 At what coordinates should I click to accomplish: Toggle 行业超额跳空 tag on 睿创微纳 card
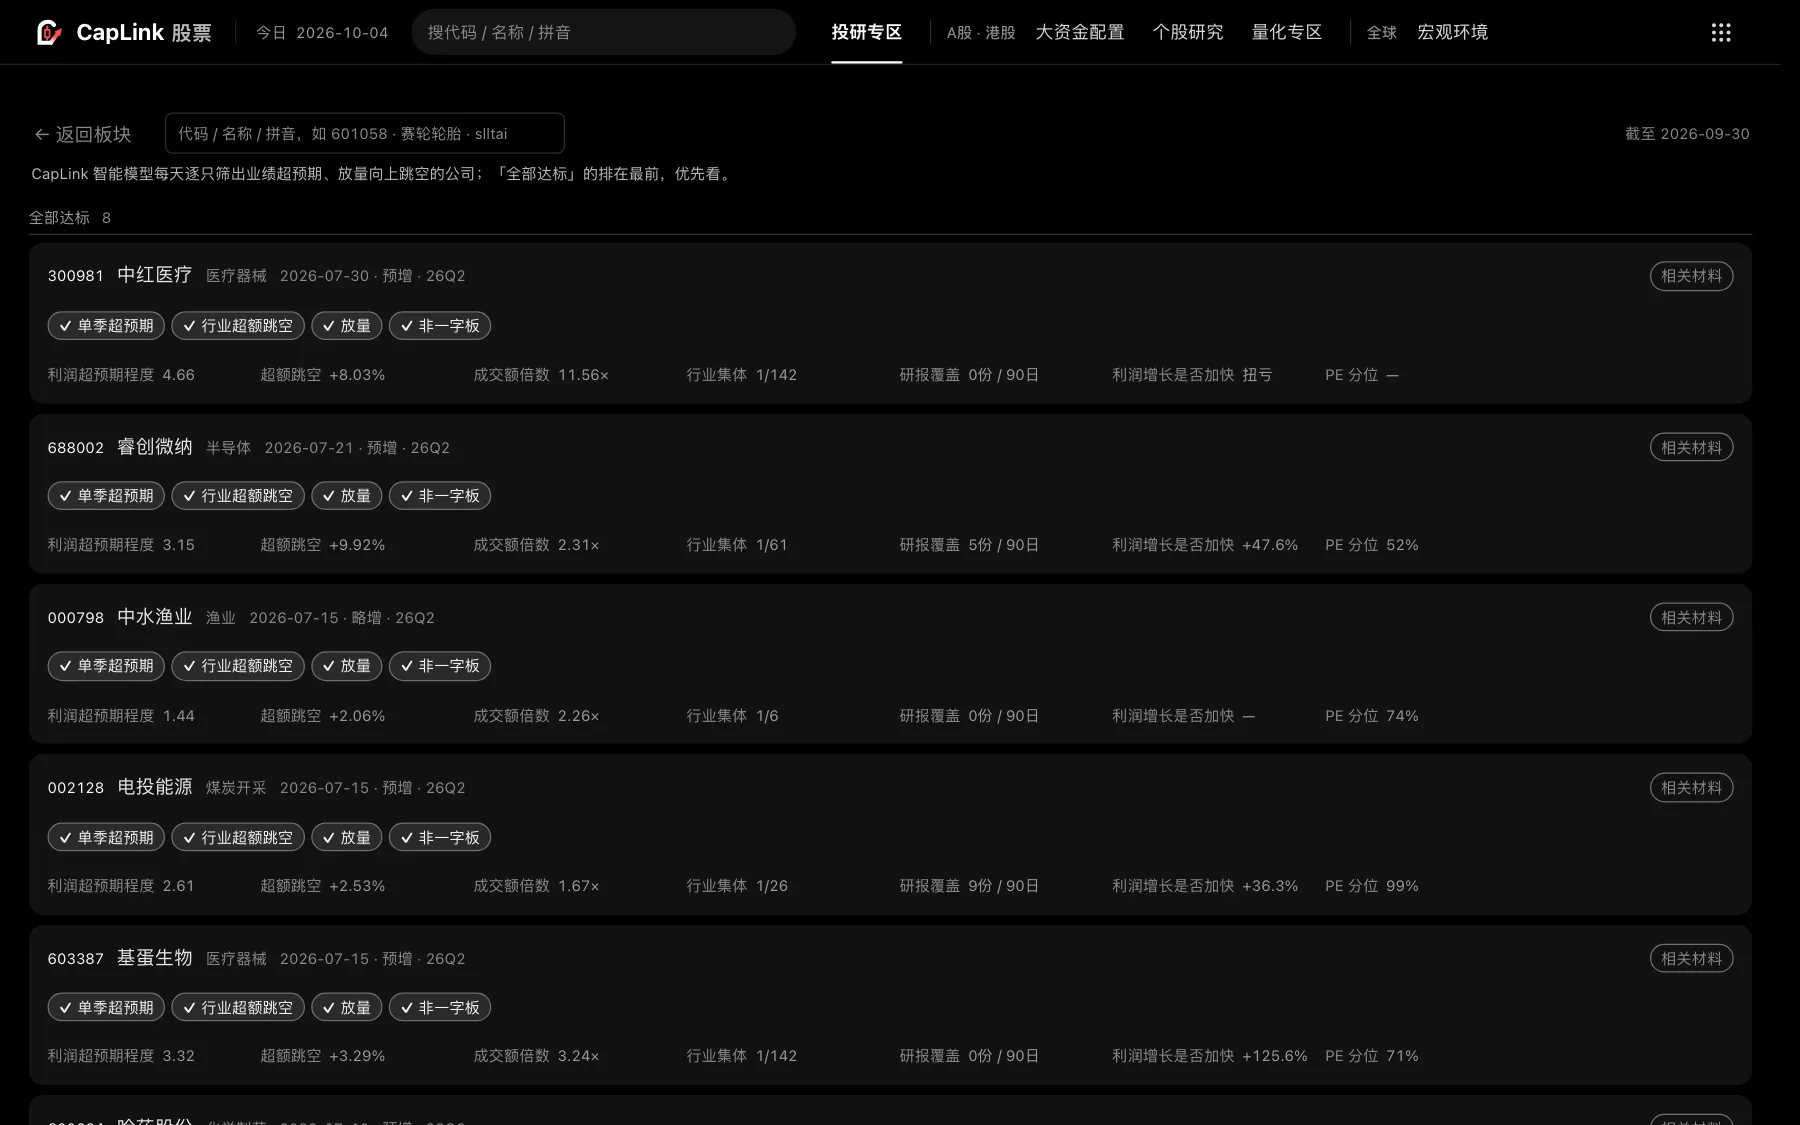pyautogui.click(x=238, y=496)
